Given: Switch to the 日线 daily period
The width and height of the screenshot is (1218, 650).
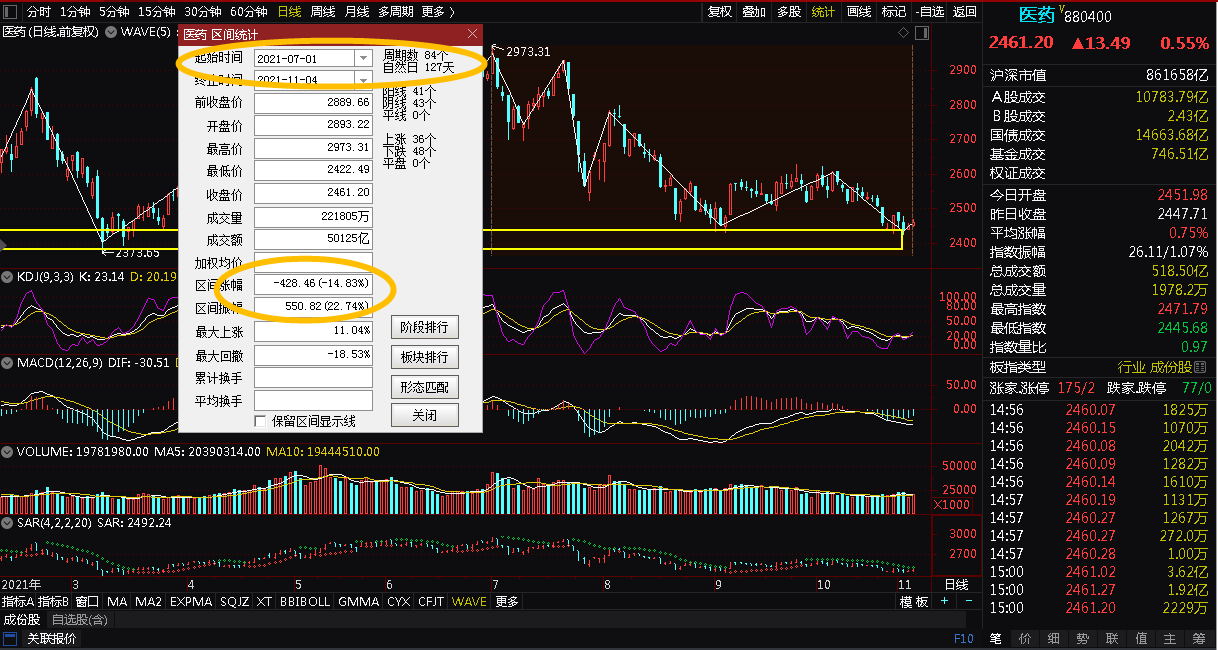Looking at the screenshot, I should (289, 12).
